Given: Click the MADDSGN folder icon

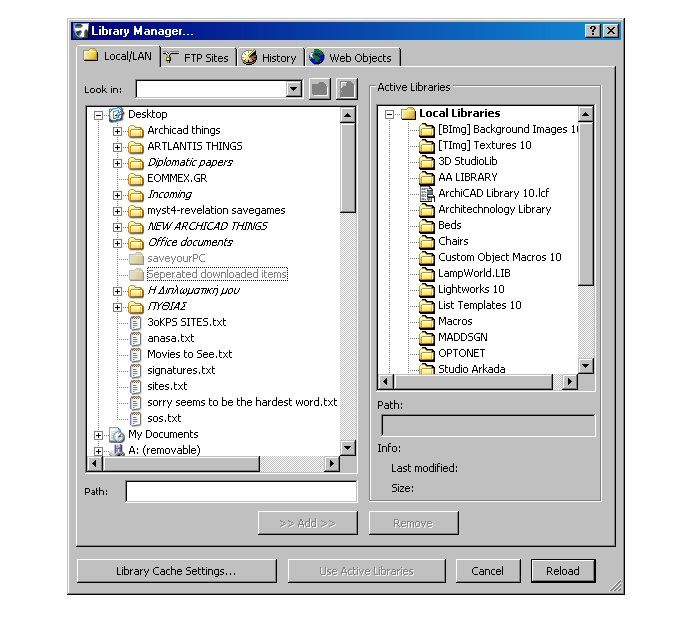Looking at the screenshot, I should [427, 338].
